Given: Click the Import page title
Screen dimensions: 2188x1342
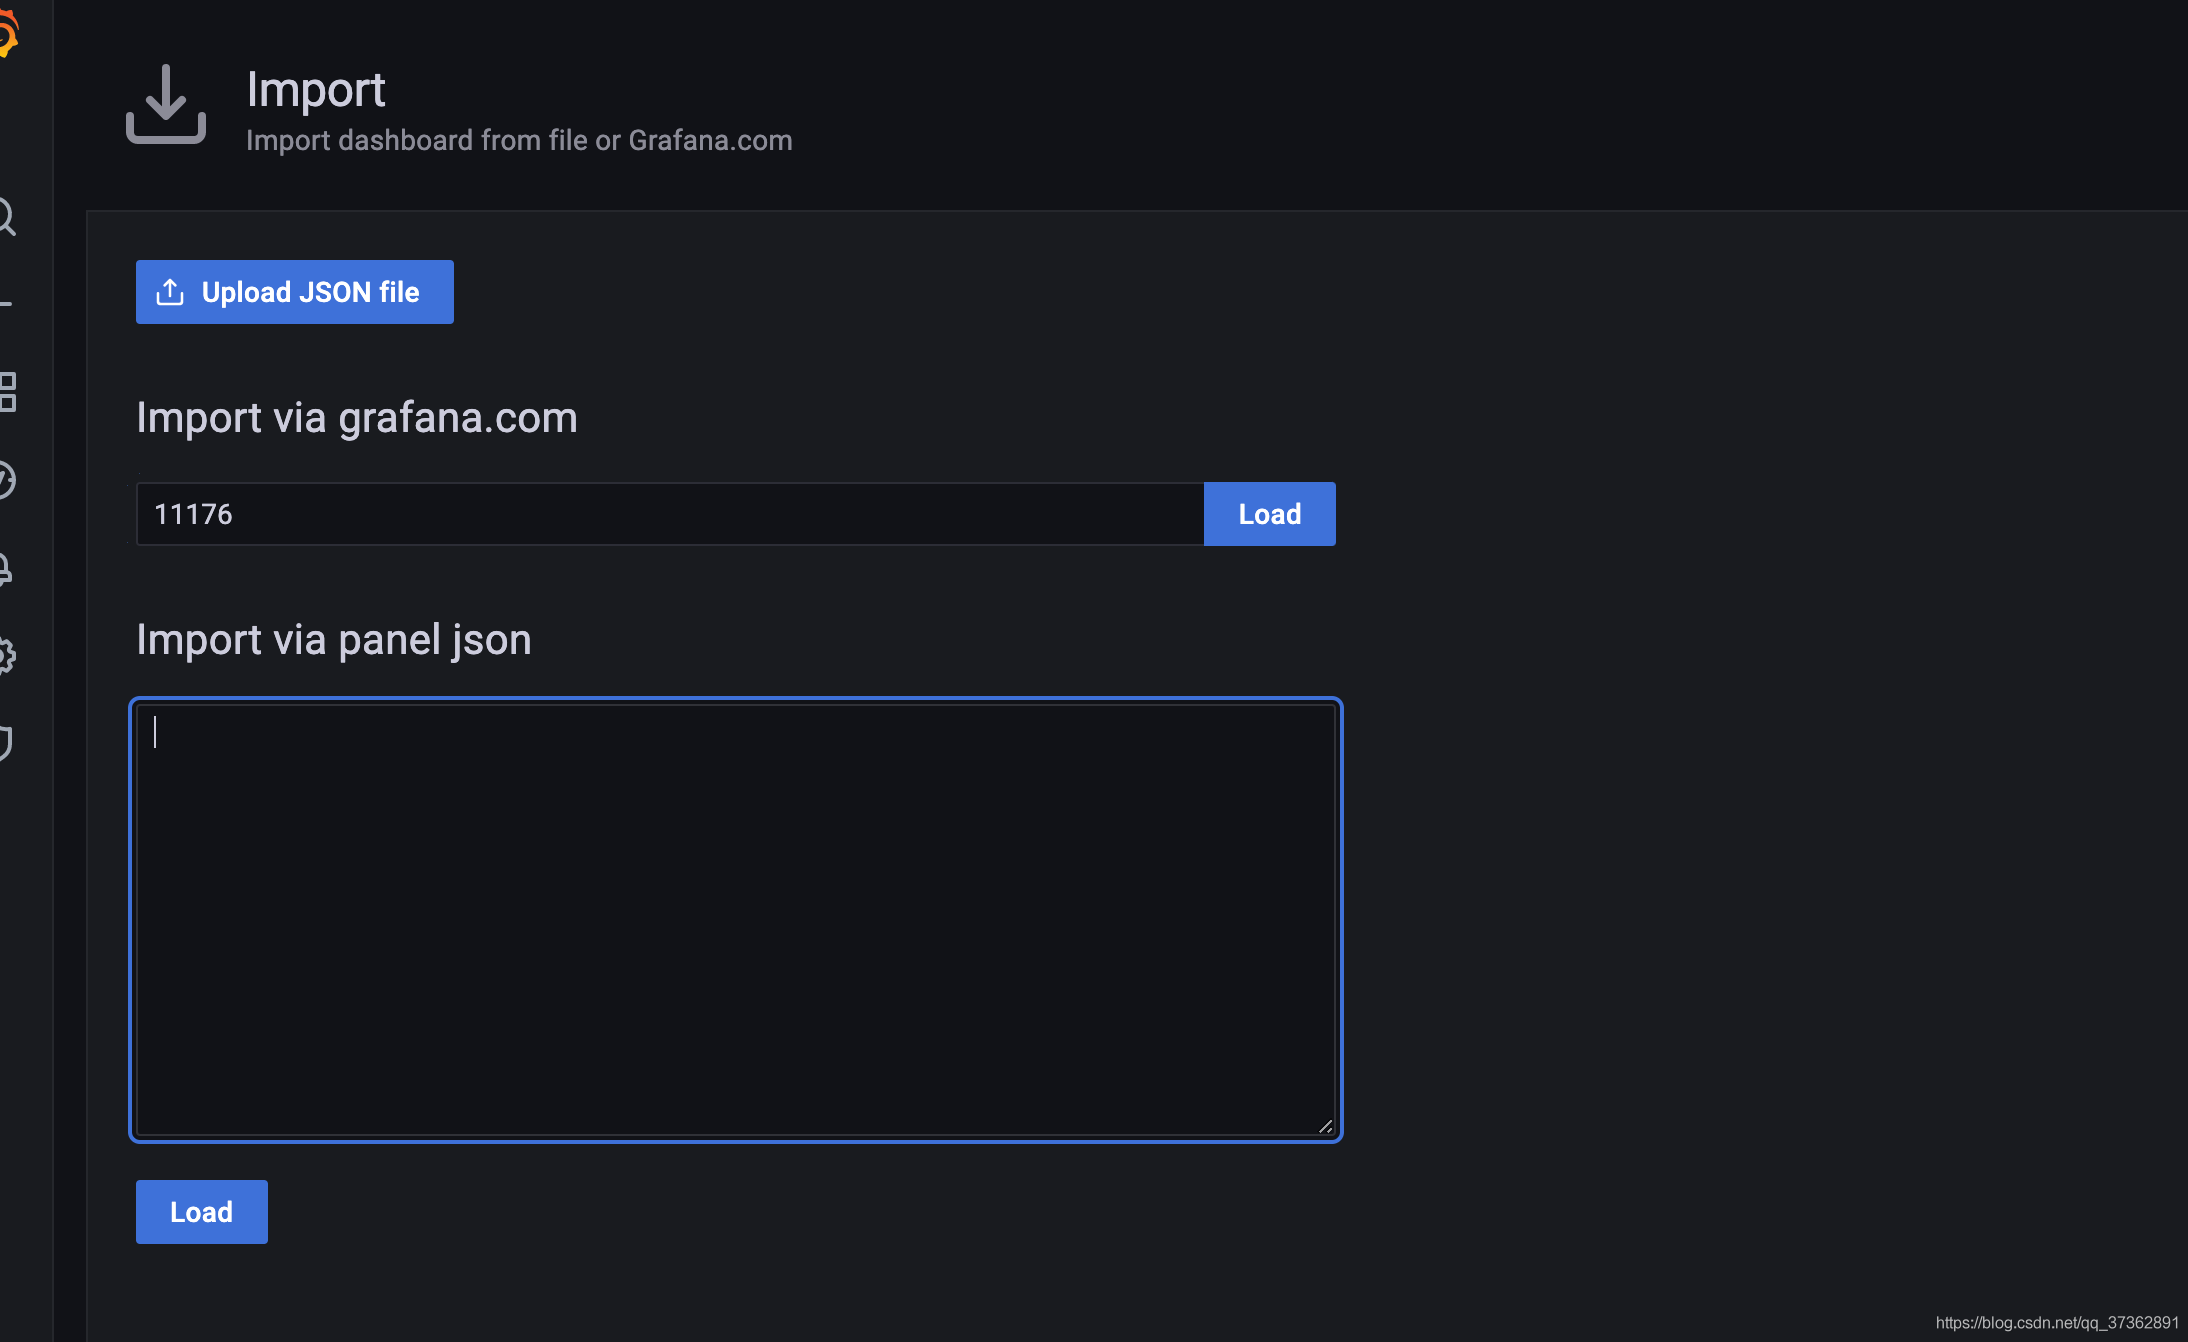Looking at the screenshot, I should tap(316, 90).
